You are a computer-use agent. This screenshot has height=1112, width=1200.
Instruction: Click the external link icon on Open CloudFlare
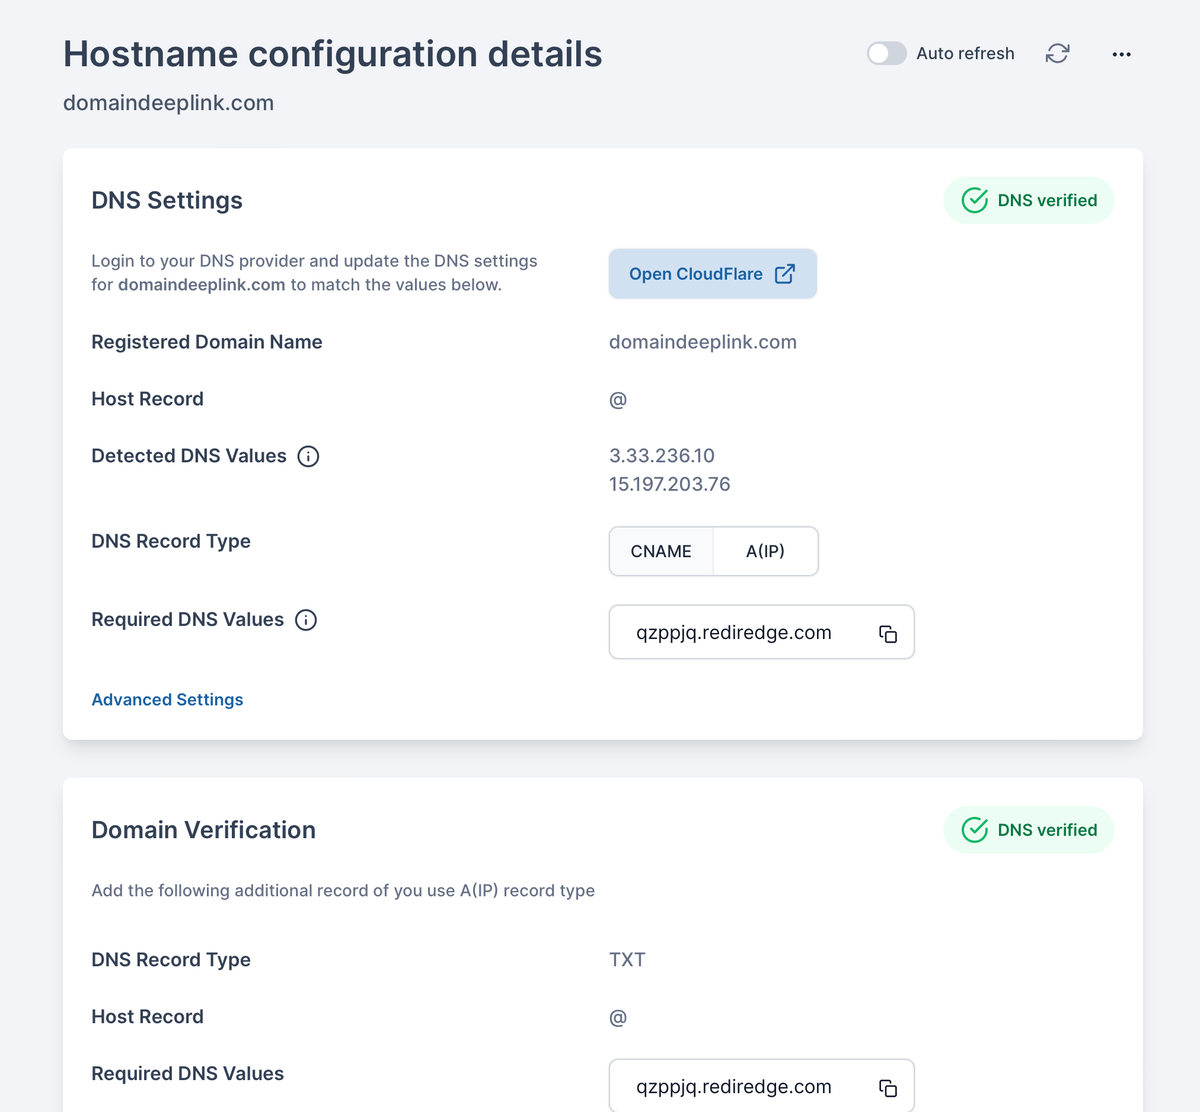(x=785, y=274)
